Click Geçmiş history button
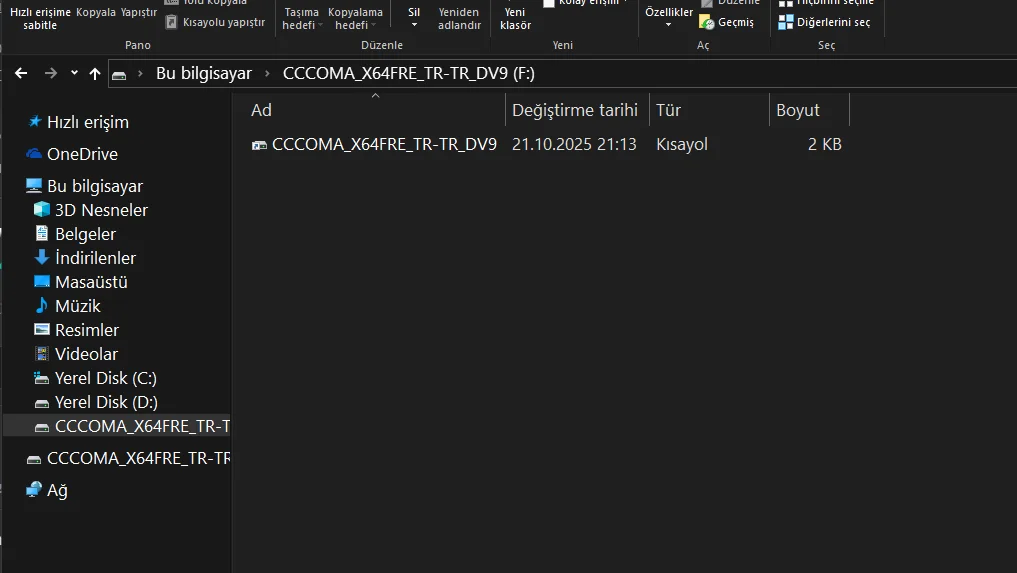The image size is (1017, 573). click(x=727, y=22)
